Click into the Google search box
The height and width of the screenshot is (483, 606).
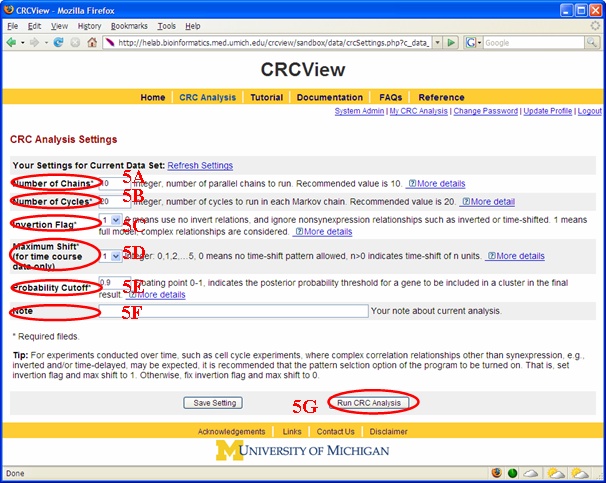coord(534,43)
